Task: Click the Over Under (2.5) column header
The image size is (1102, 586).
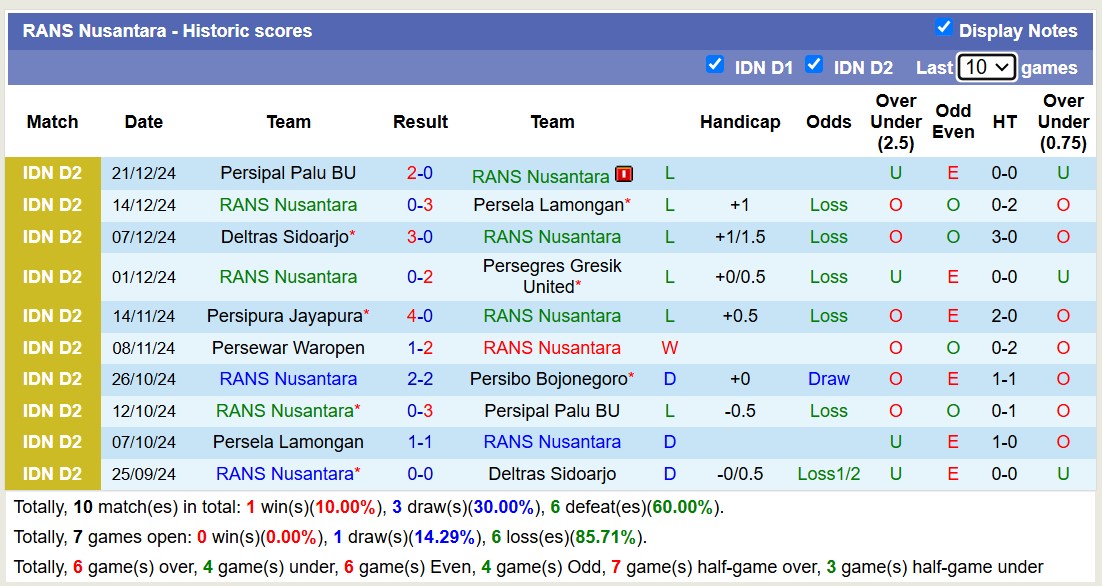Action: point(895,122)
